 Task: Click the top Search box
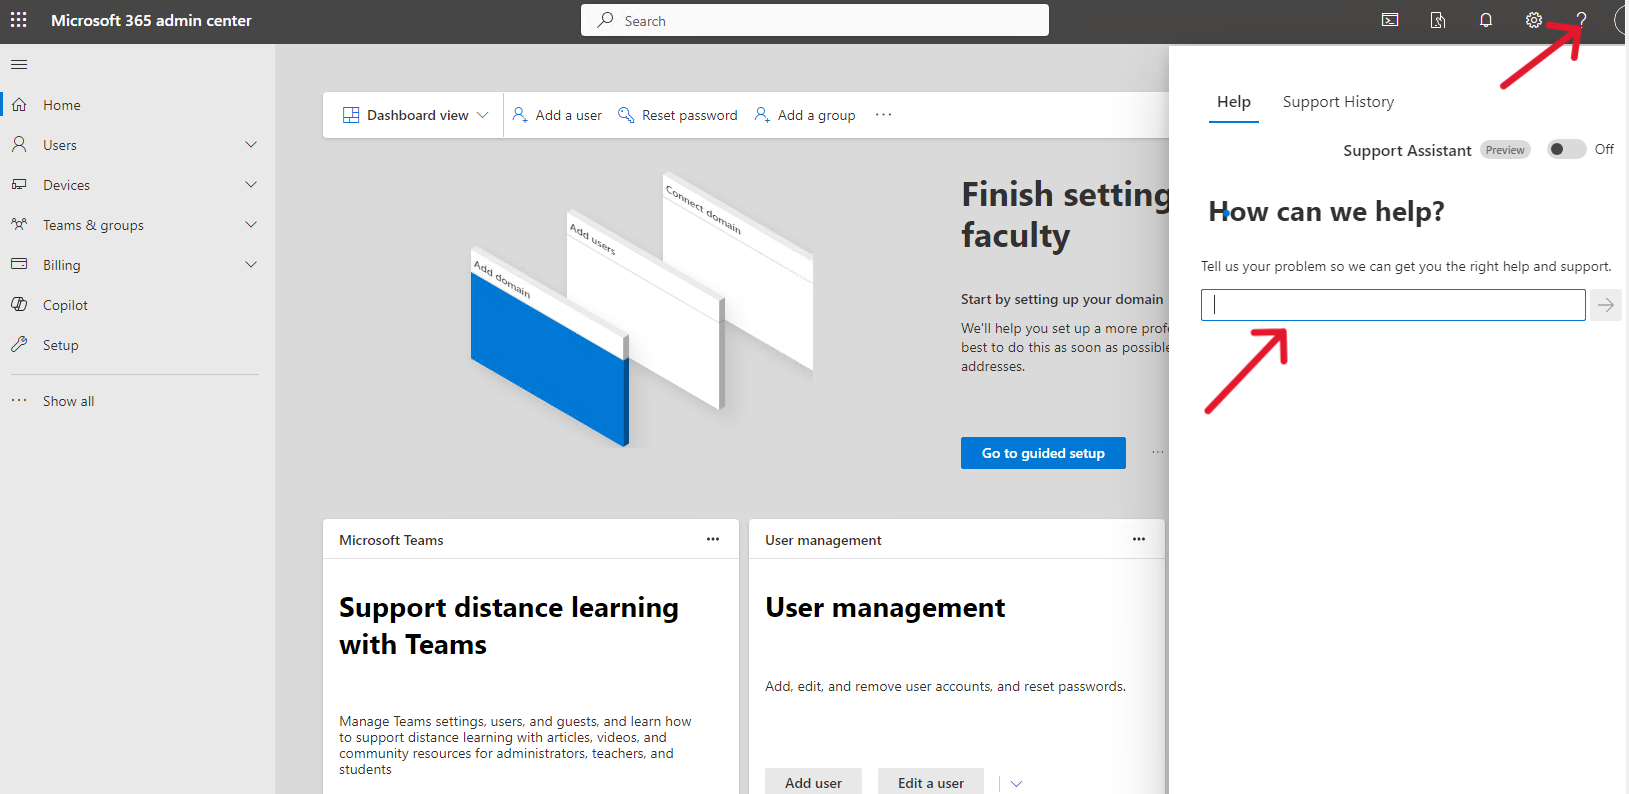tap(815, 20)
